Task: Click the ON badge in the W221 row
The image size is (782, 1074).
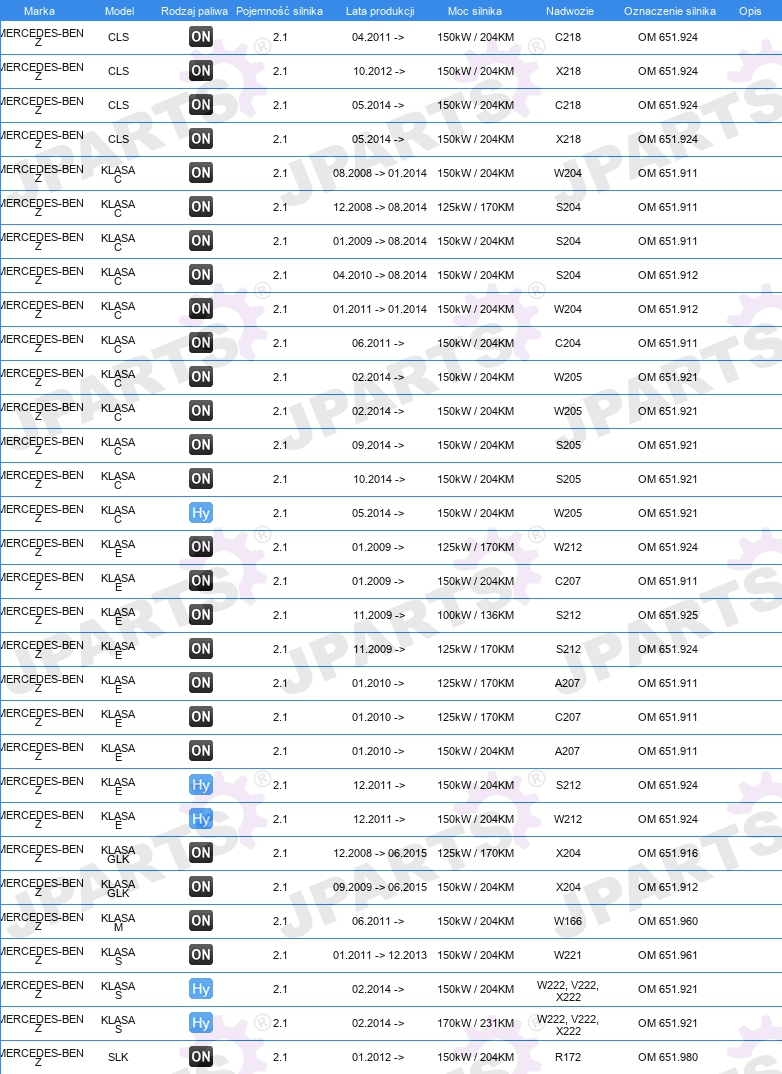Action: [201, 955]
